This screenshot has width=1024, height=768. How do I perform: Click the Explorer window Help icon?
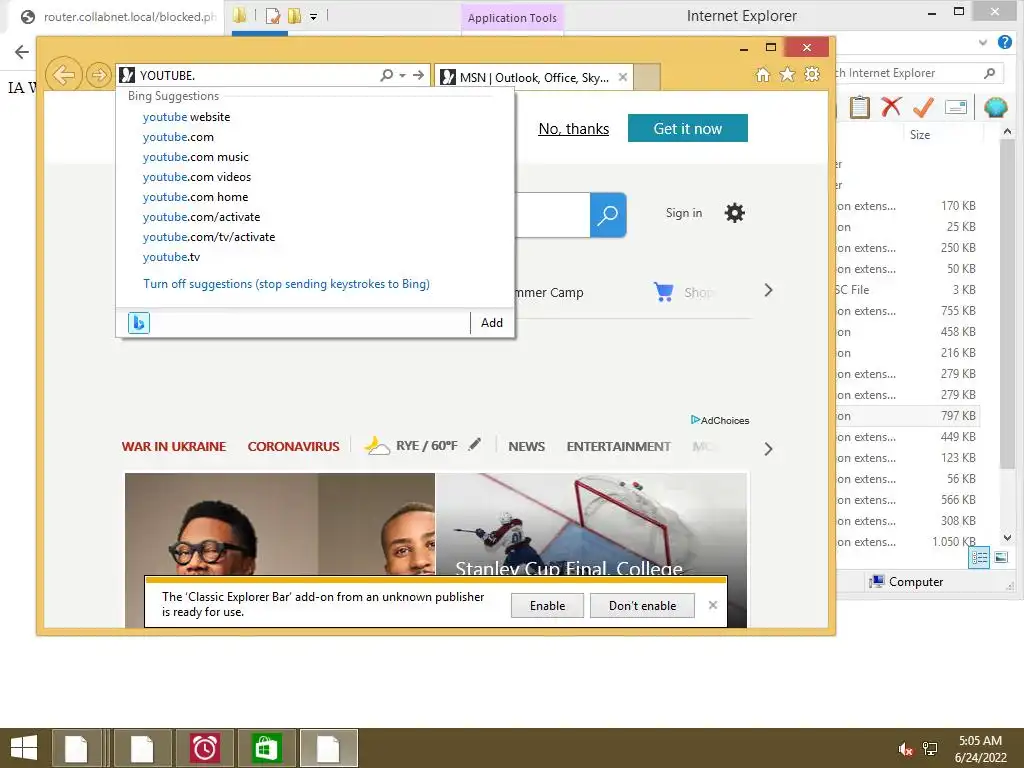[x=1005, y=42]
